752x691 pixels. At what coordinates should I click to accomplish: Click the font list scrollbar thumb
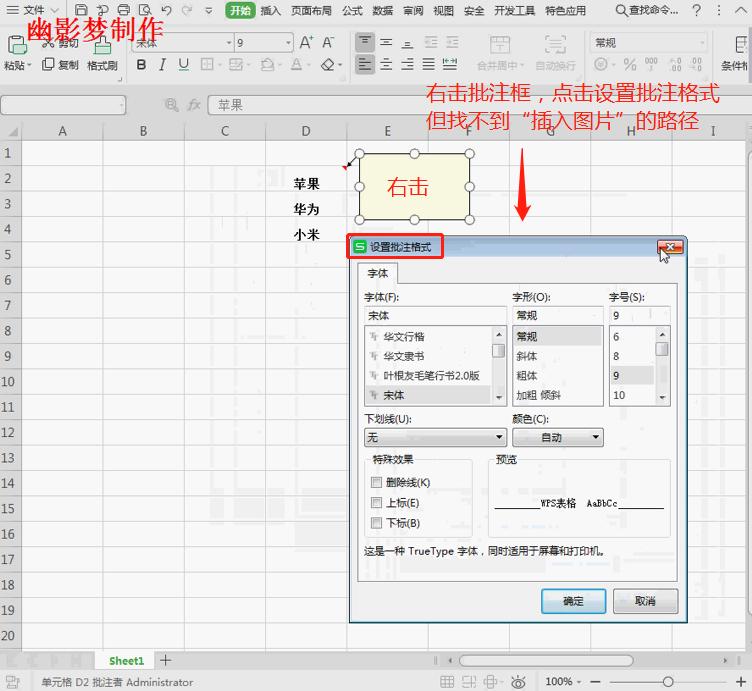[499, 351]
